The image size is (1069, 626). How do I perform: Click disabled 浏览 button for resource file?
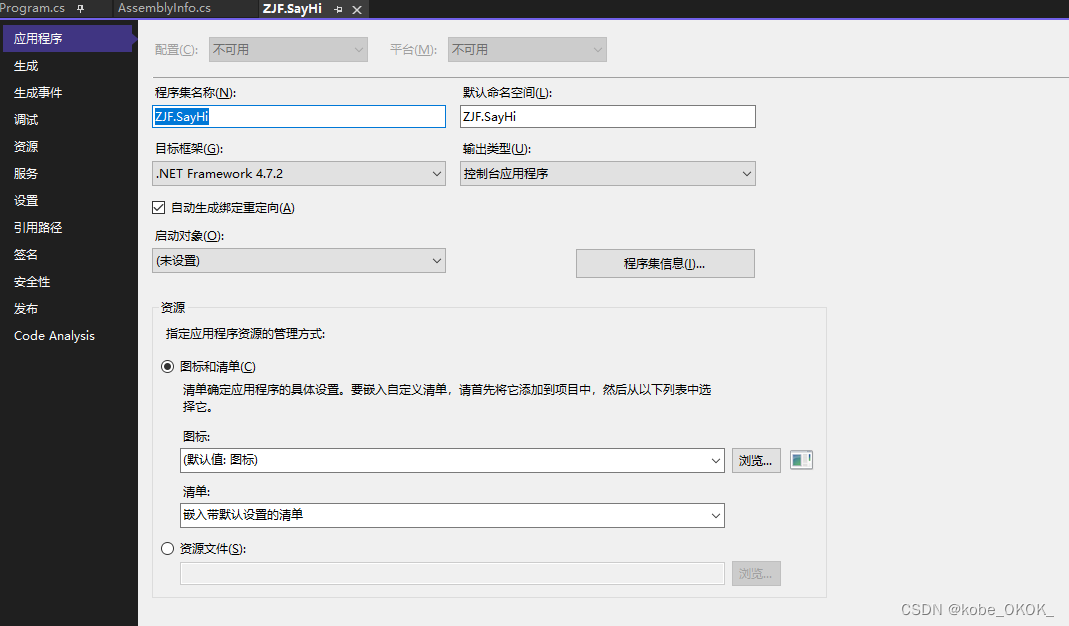[756, 573]
